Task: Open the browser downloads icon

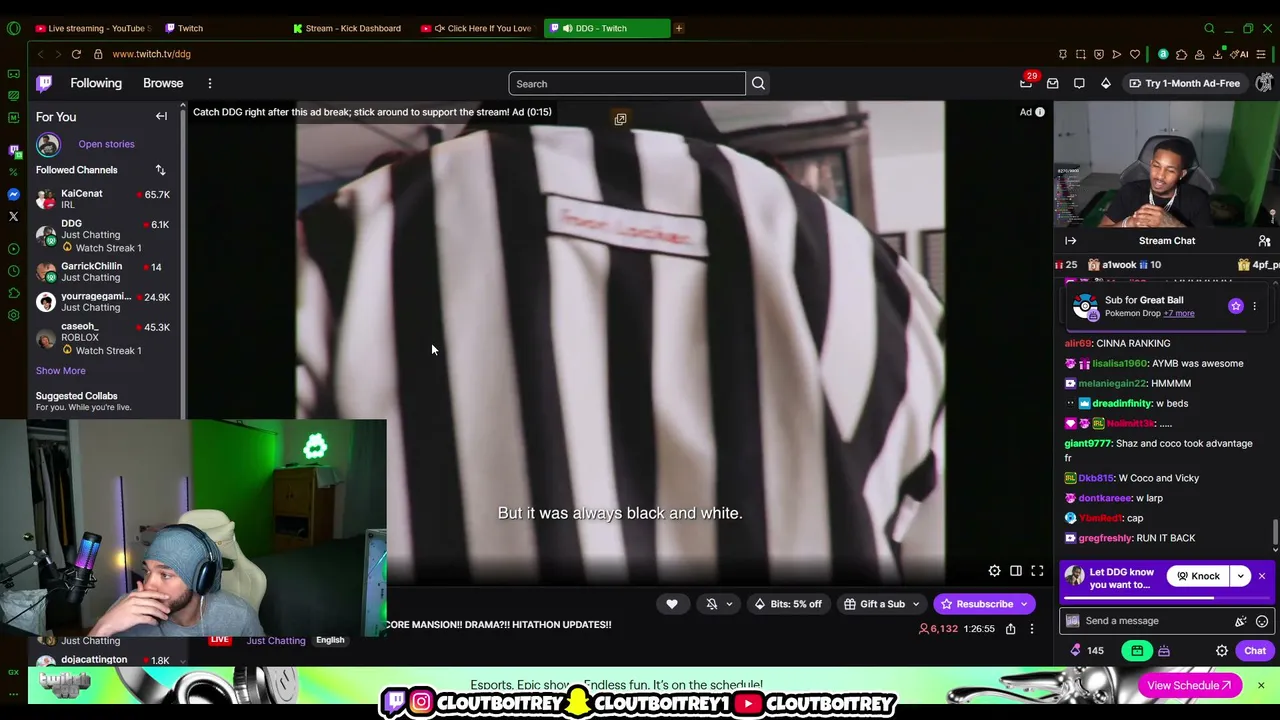Action: (1218, 54)
